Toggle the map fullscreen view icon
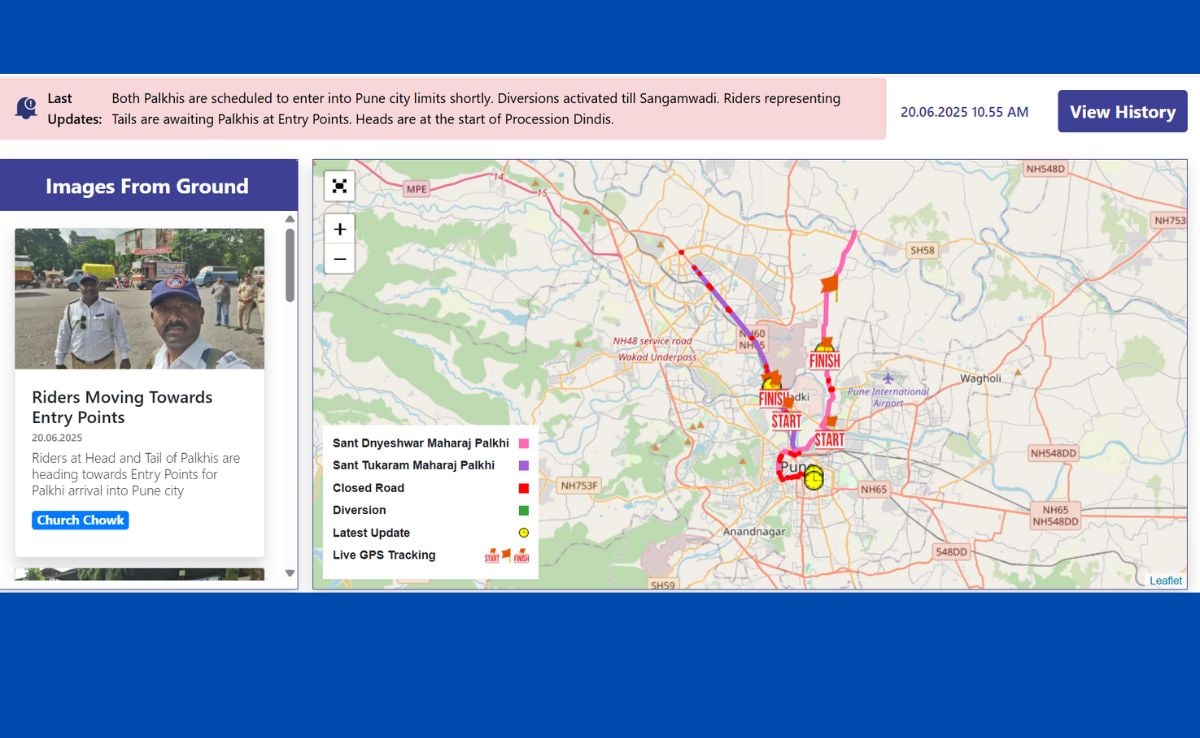The image size is (1200, 738). point(340,186)
